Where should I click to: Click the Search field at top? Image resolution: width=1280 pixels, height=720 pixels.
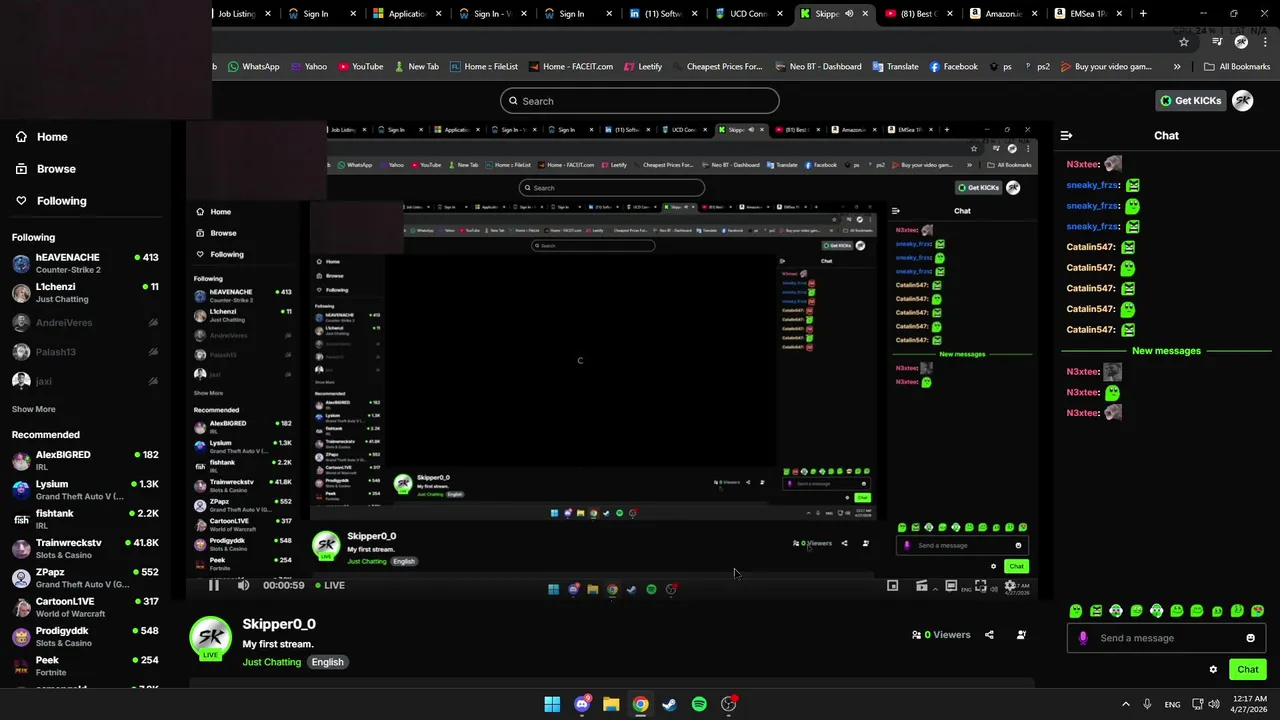[x=640, y=101]
